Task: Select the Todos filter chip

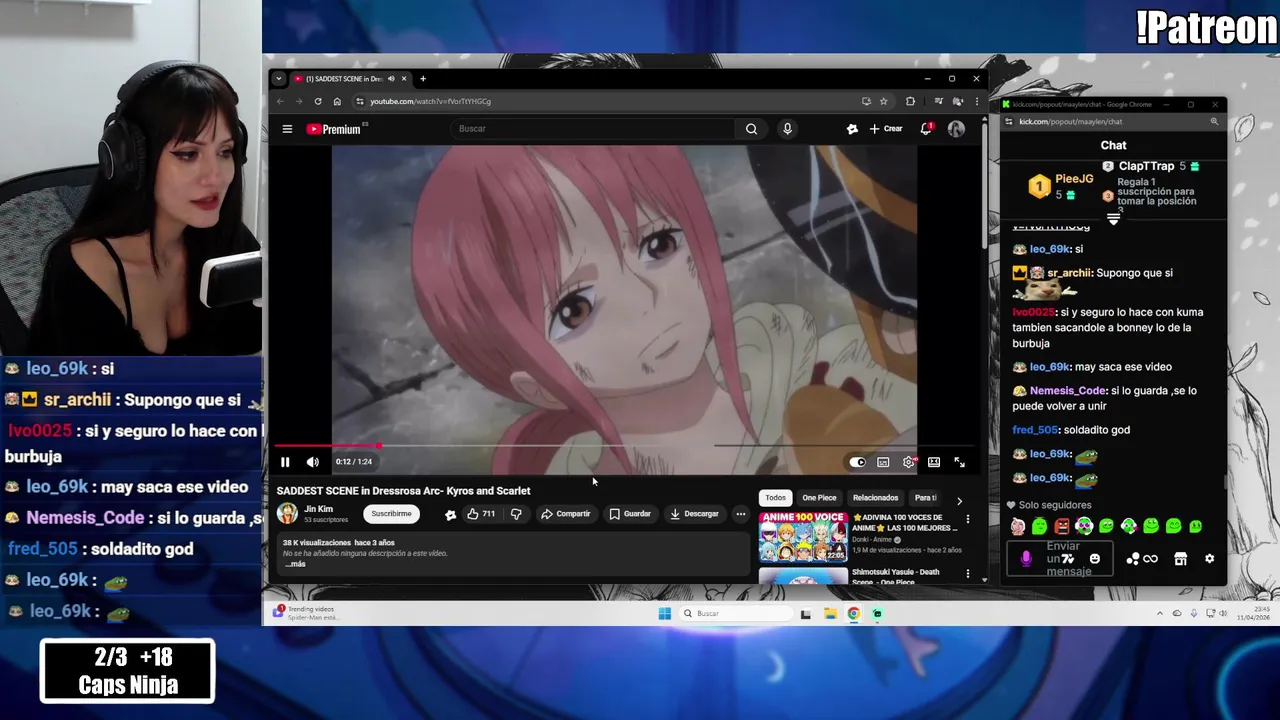Action: [776, 498]
